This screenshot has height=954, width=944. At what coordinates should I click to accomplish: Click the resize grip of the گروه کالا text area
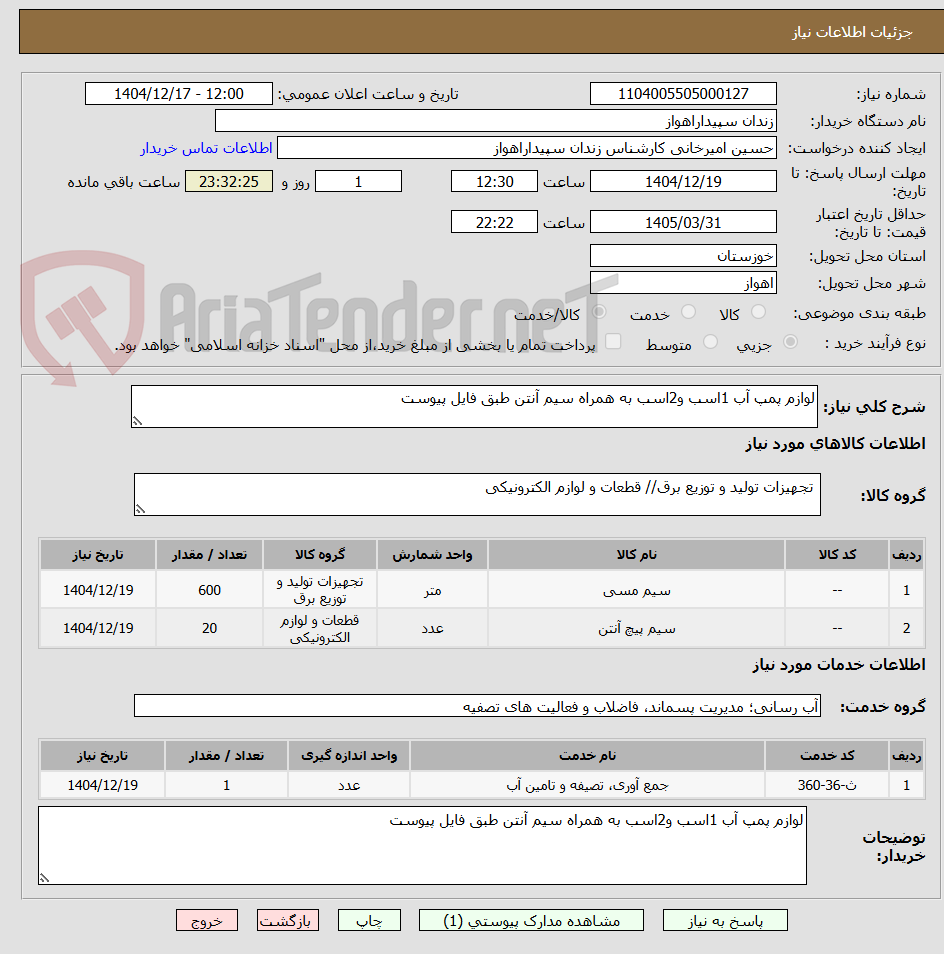141,509
